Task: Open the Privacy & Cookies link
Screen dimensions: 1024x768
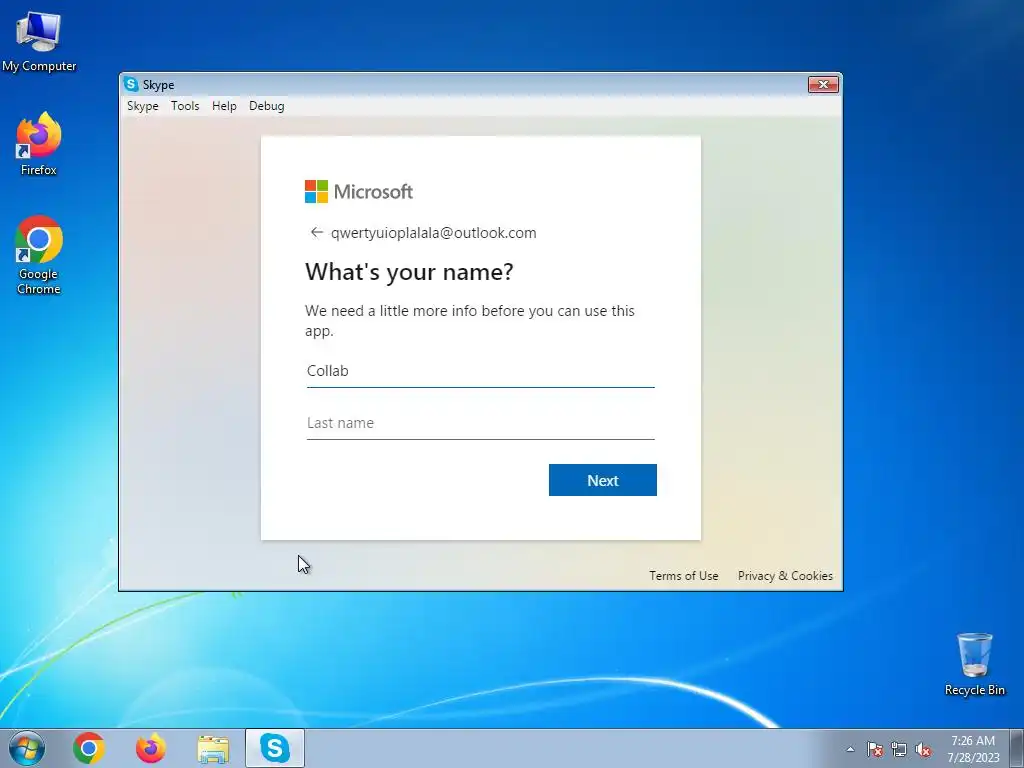Action: (785, 575)
